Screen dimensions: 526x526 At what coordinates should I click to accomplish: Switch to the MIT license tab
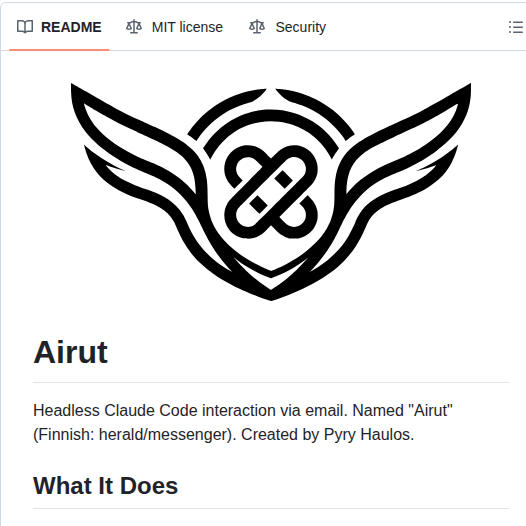174,27
